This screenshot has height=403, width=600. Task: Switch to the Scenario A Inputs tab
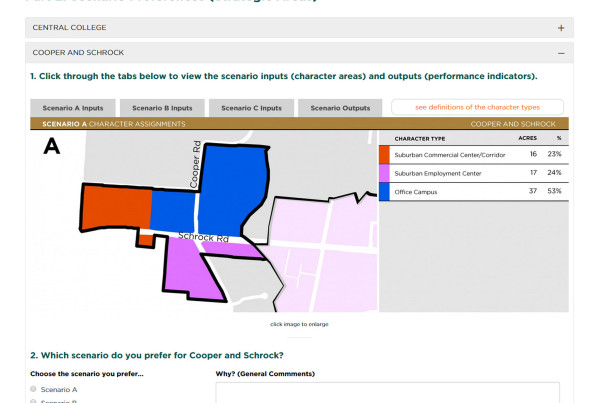(72, 108)
